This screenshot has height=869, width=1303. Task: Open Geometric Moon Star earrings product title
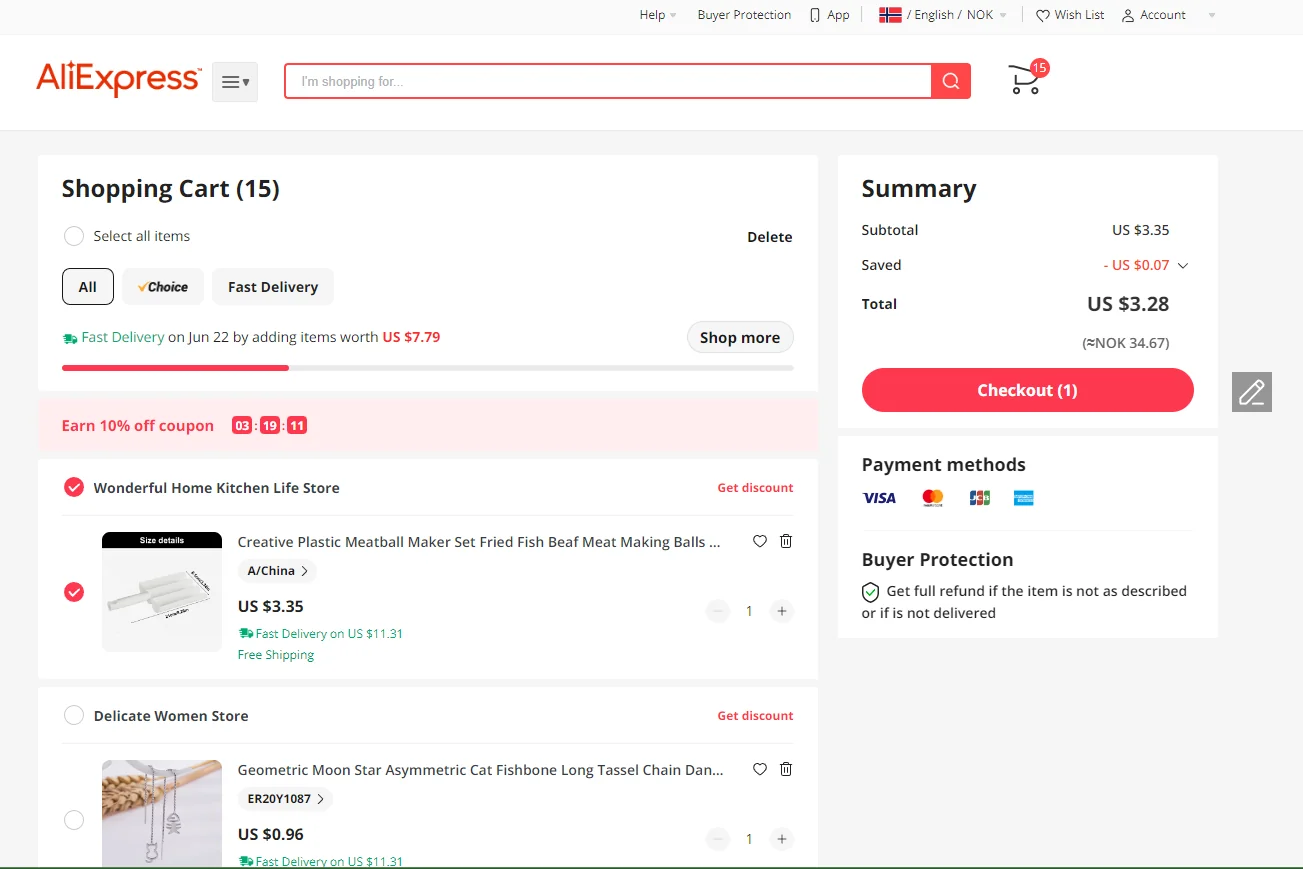(481, 770)
